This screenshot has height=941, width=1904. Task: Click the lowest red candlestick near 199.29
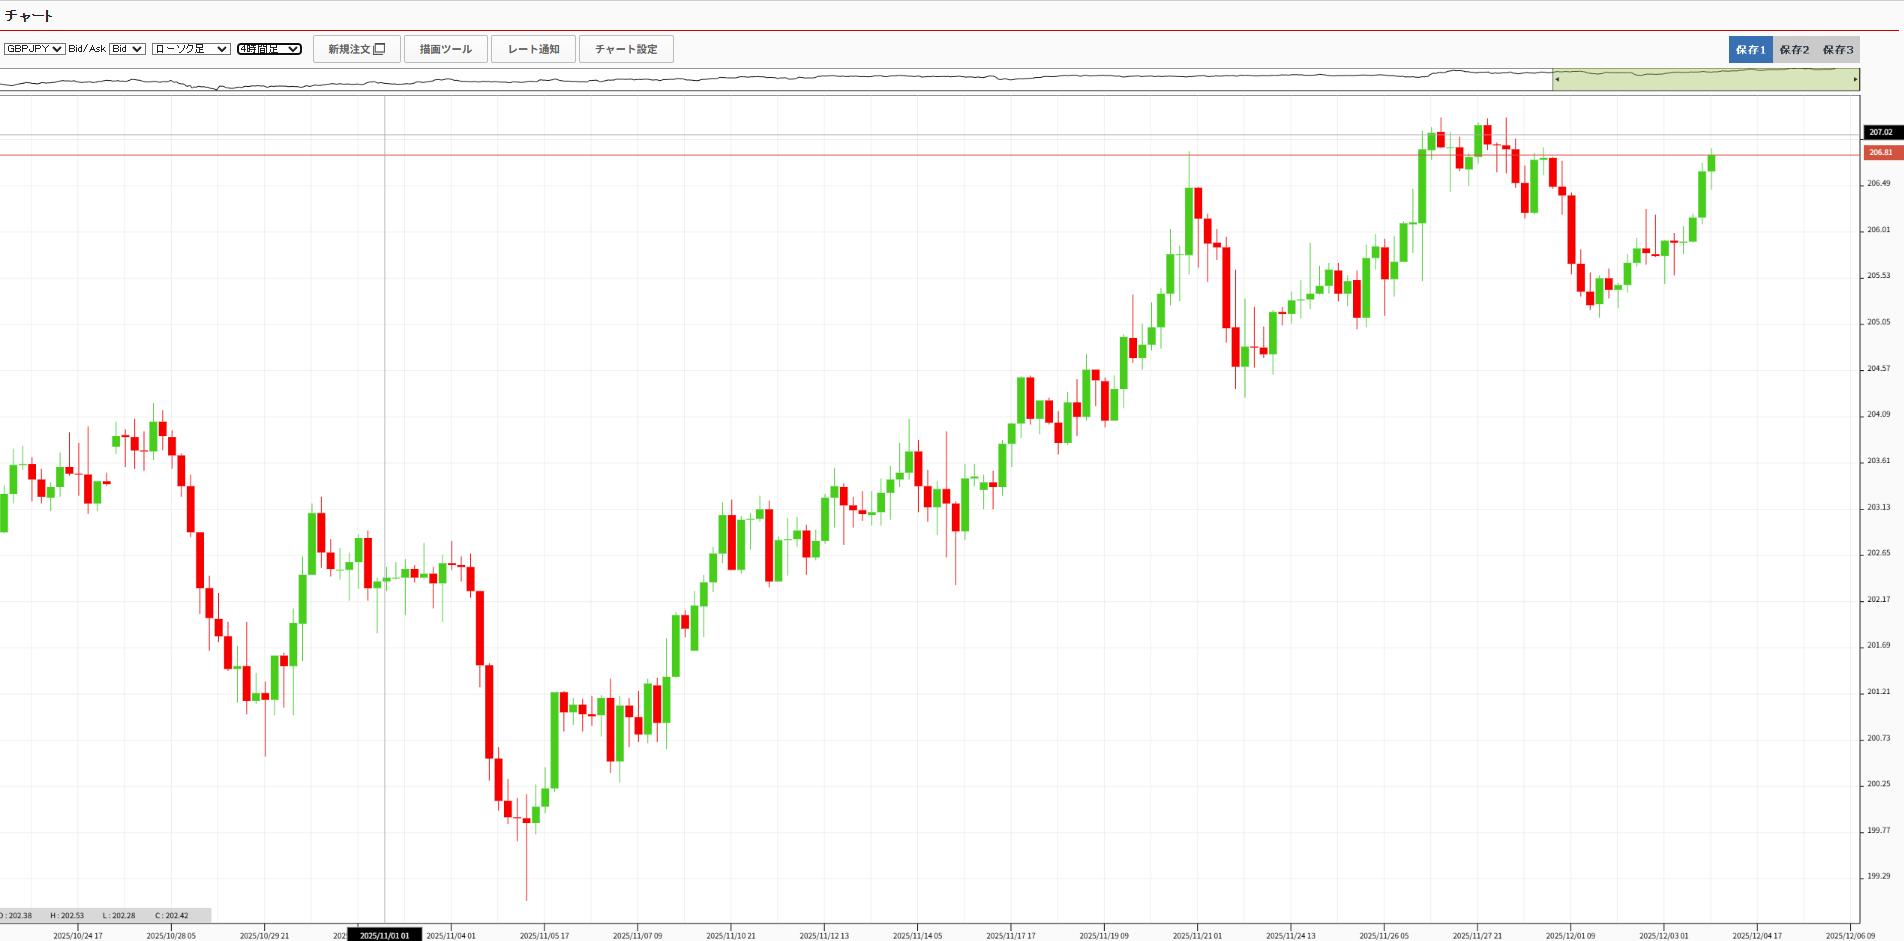(526, 822)
